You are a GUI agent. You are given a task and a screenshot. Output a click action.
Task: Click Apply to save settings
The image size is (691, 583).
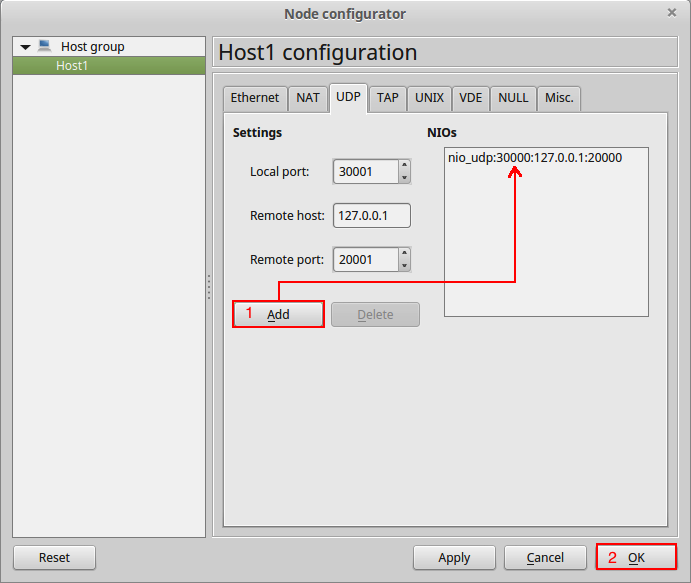coord(454,558)
